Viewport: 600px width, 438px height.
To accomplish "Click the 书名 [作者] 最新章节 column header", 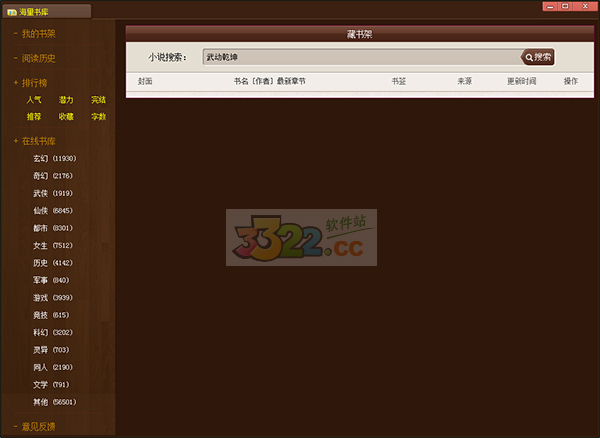I will [x=270, y=81].
